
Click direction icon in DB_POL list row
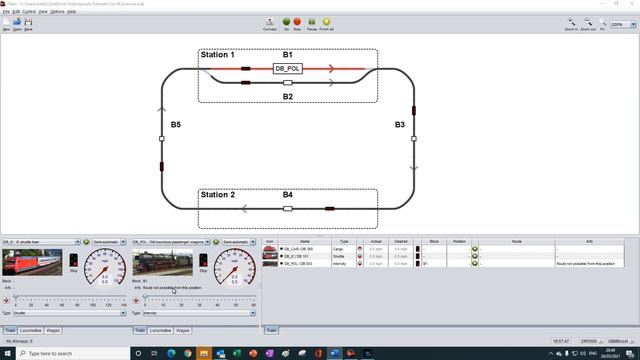pos(360,264)
